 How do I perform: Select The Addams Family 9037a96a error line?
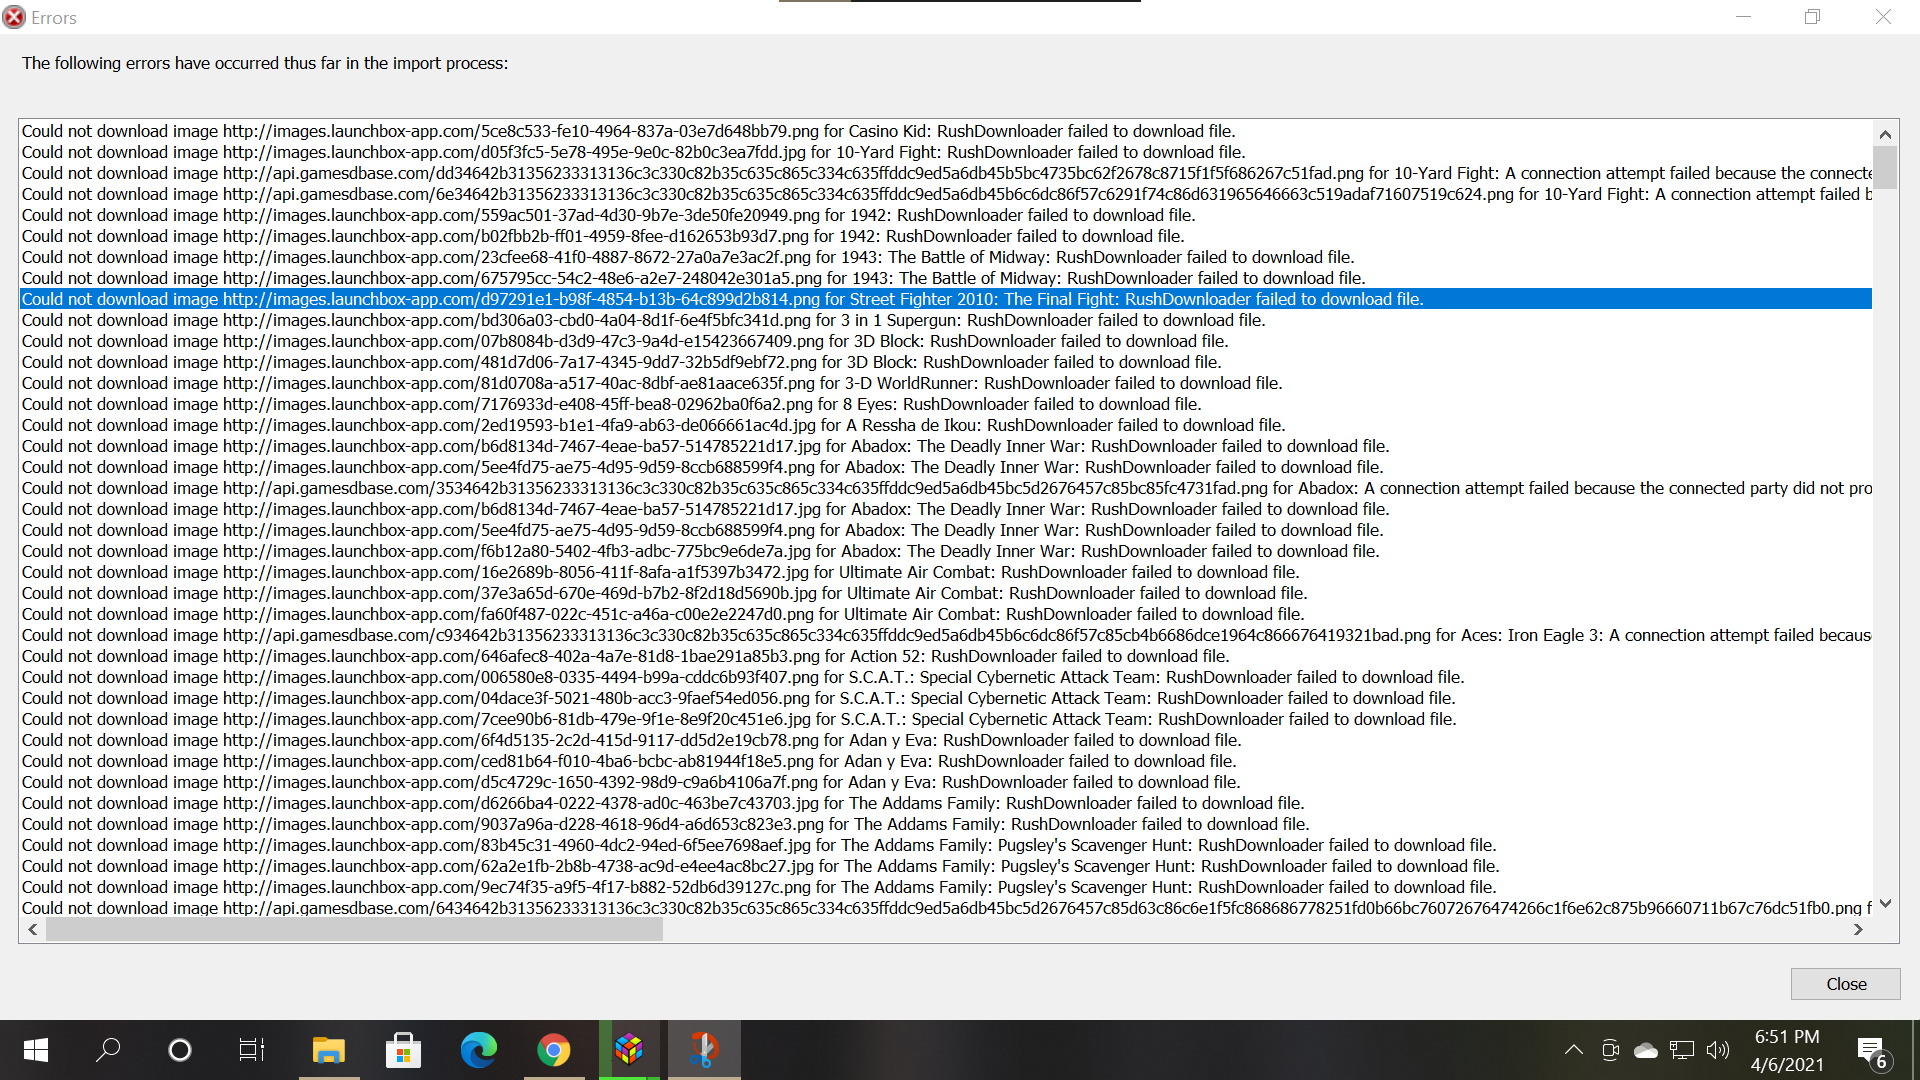pyautogui.click(x=946, y=824)
